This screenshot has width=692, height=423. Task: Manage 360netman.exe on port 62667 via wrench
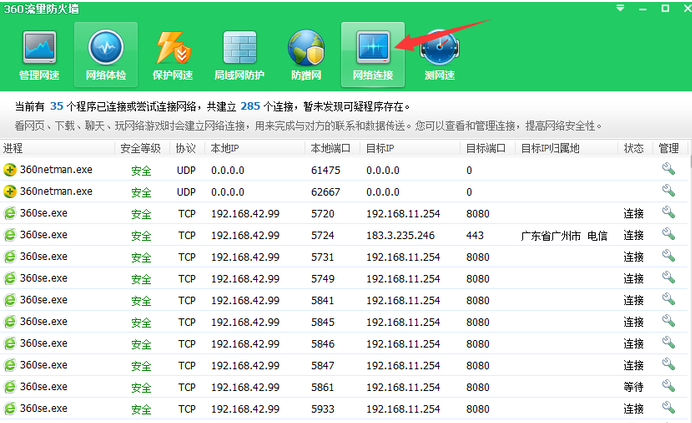click(x=668, y=190)
